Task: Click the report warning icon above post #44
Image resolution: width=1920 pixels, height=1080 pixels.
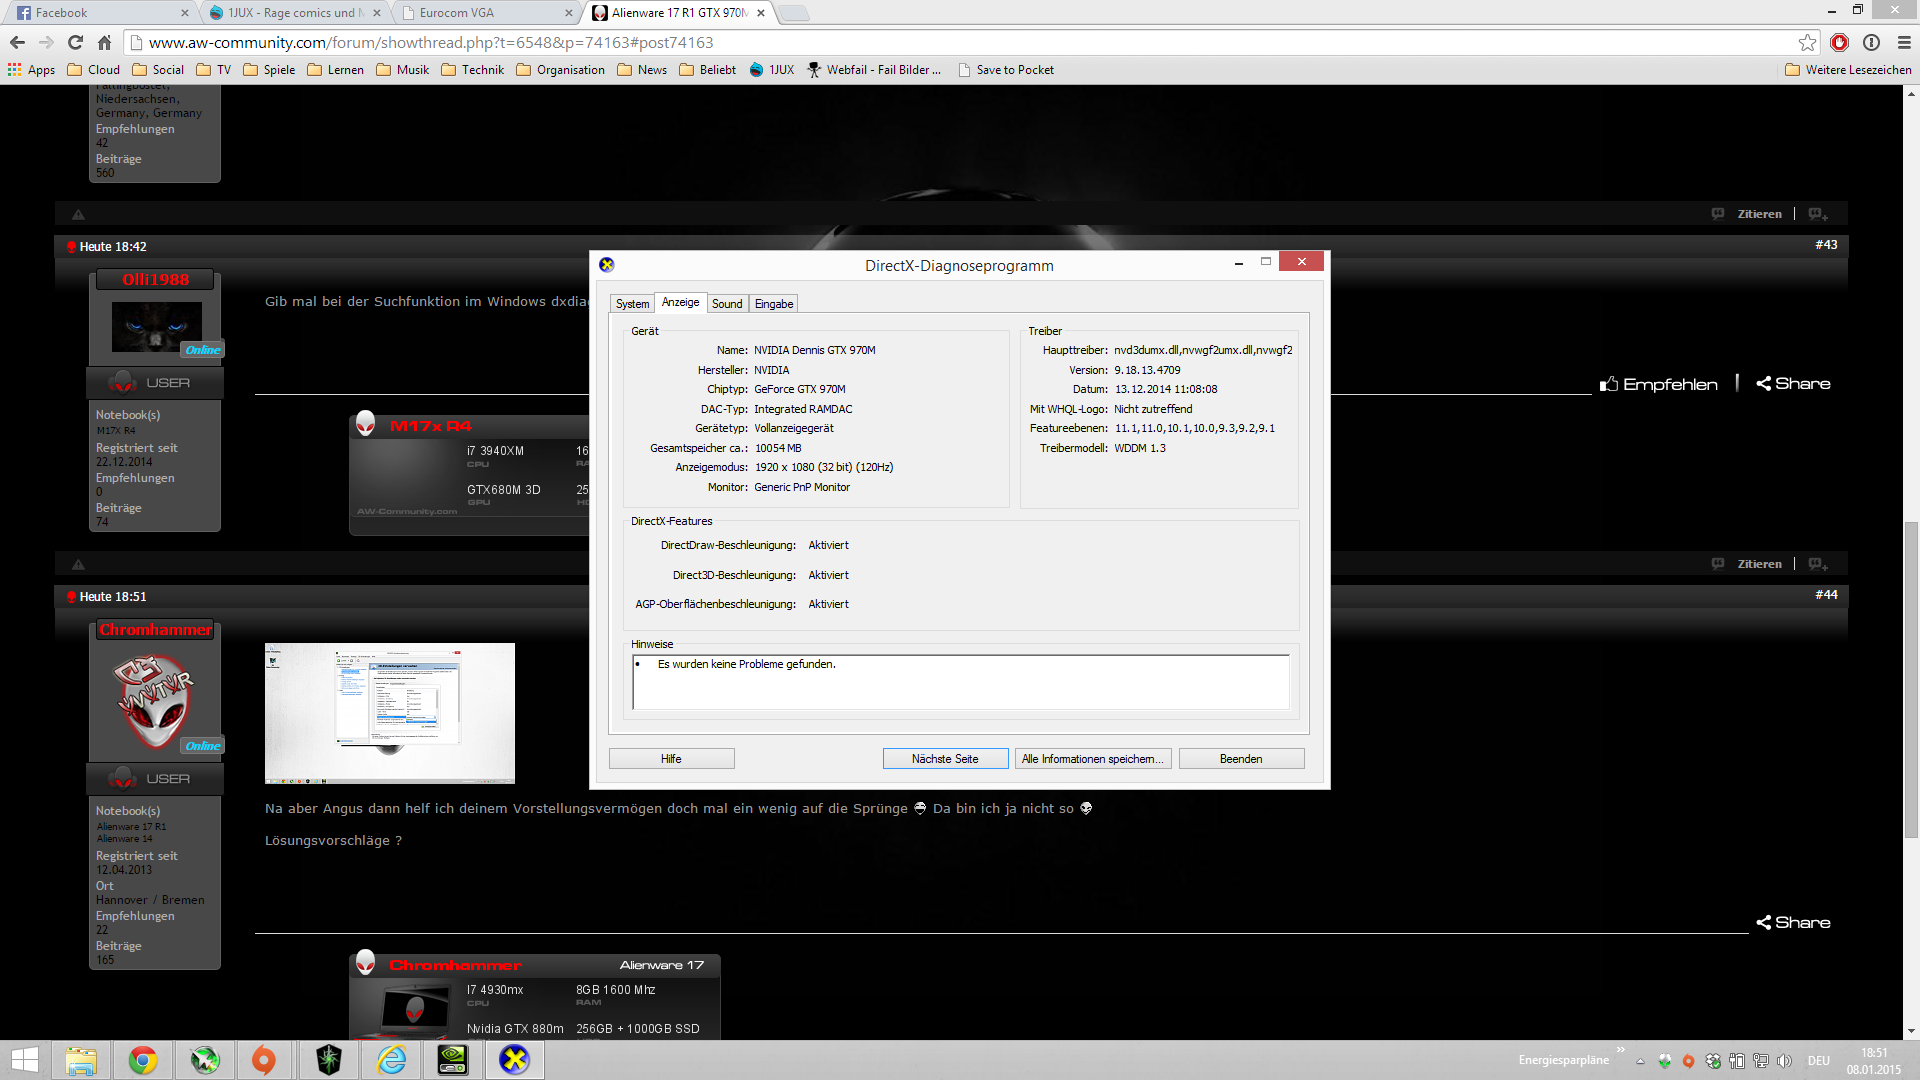Action: click(x=78, y=564)
